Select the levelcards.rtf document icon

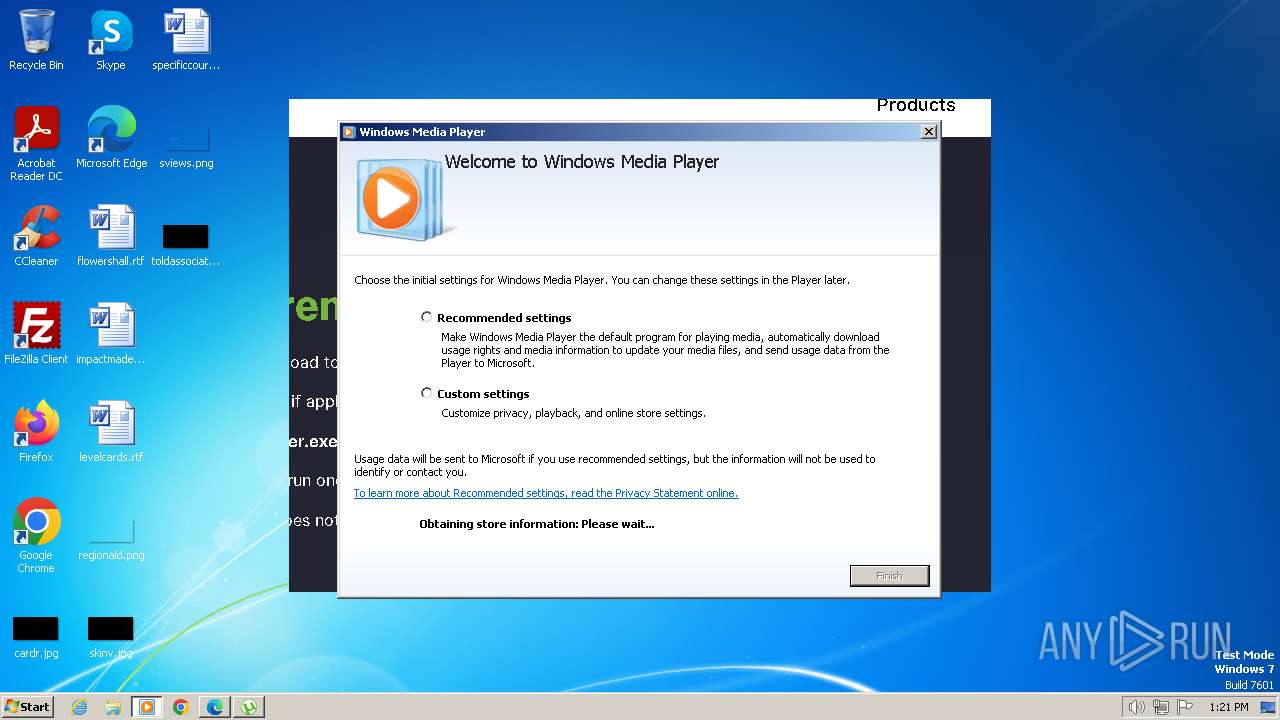click(111, 431)
